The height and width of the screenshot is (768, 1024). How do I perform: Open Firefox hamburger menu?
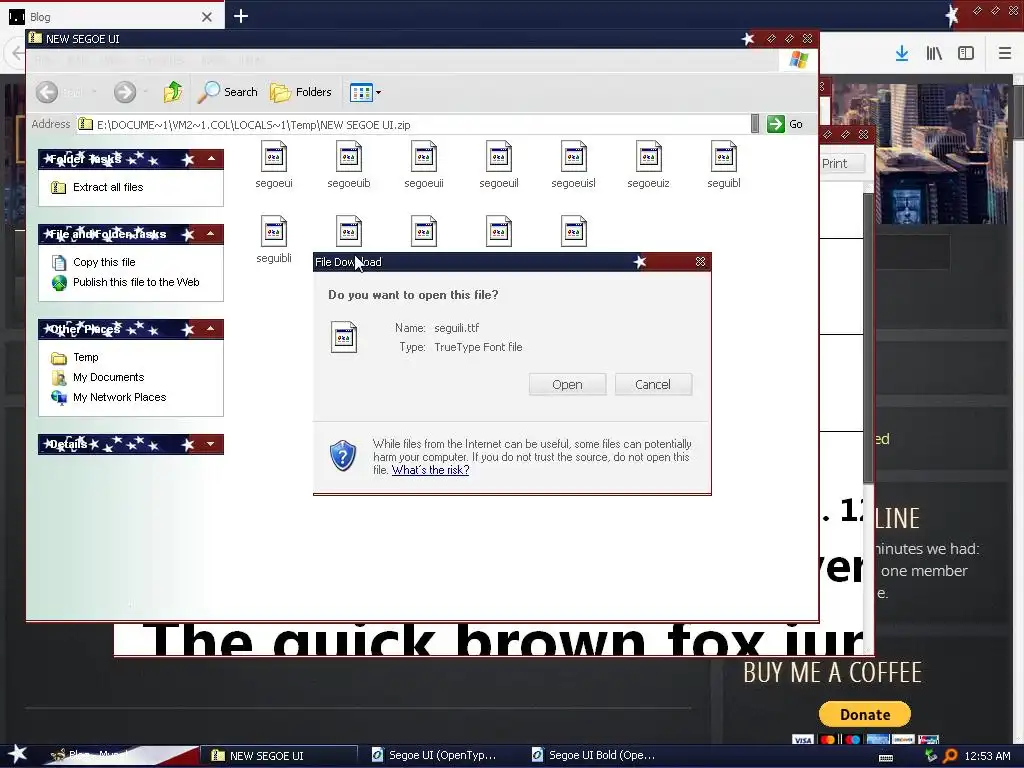pyautogui.click(x=1004, y=54)
